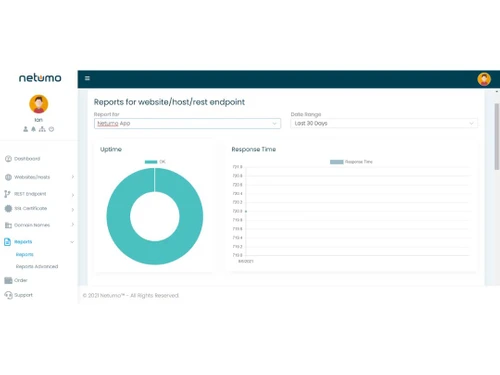Open the user profile icon under Ian

pyautogui.click(x=26, y=129)
